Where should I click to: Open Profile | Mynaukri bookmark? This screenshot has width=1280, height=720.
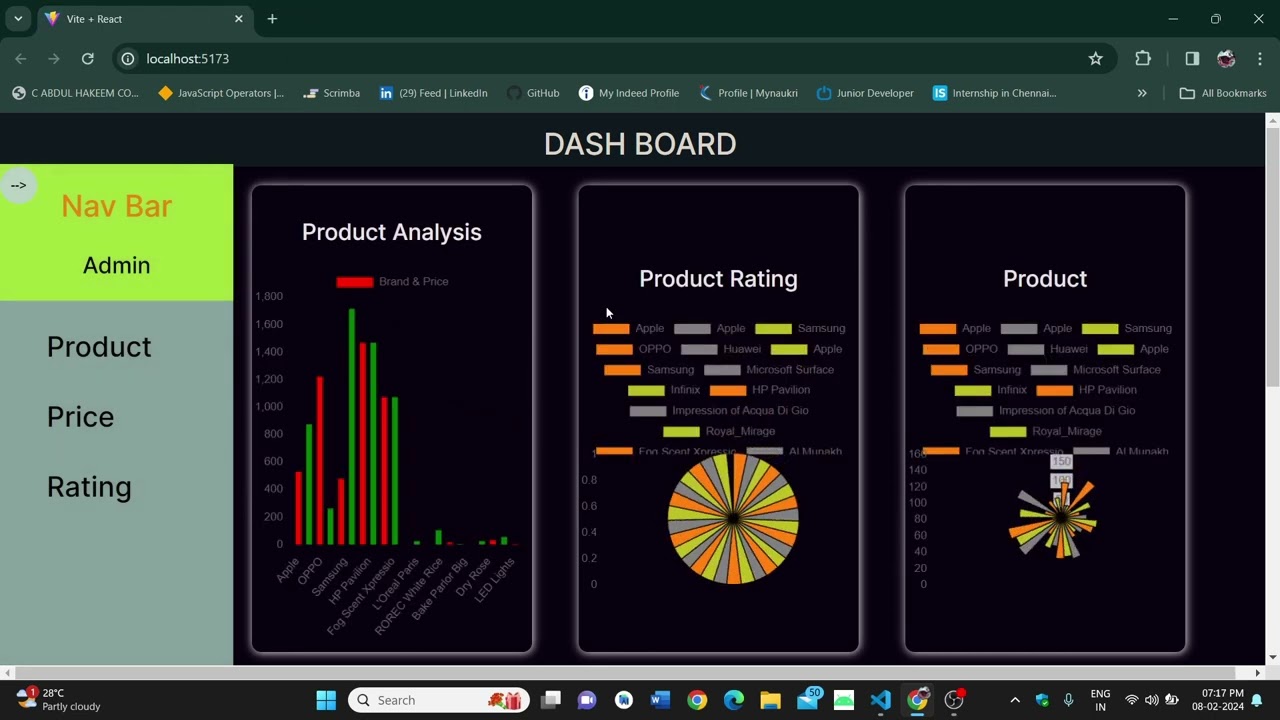[x=748, y=93]
